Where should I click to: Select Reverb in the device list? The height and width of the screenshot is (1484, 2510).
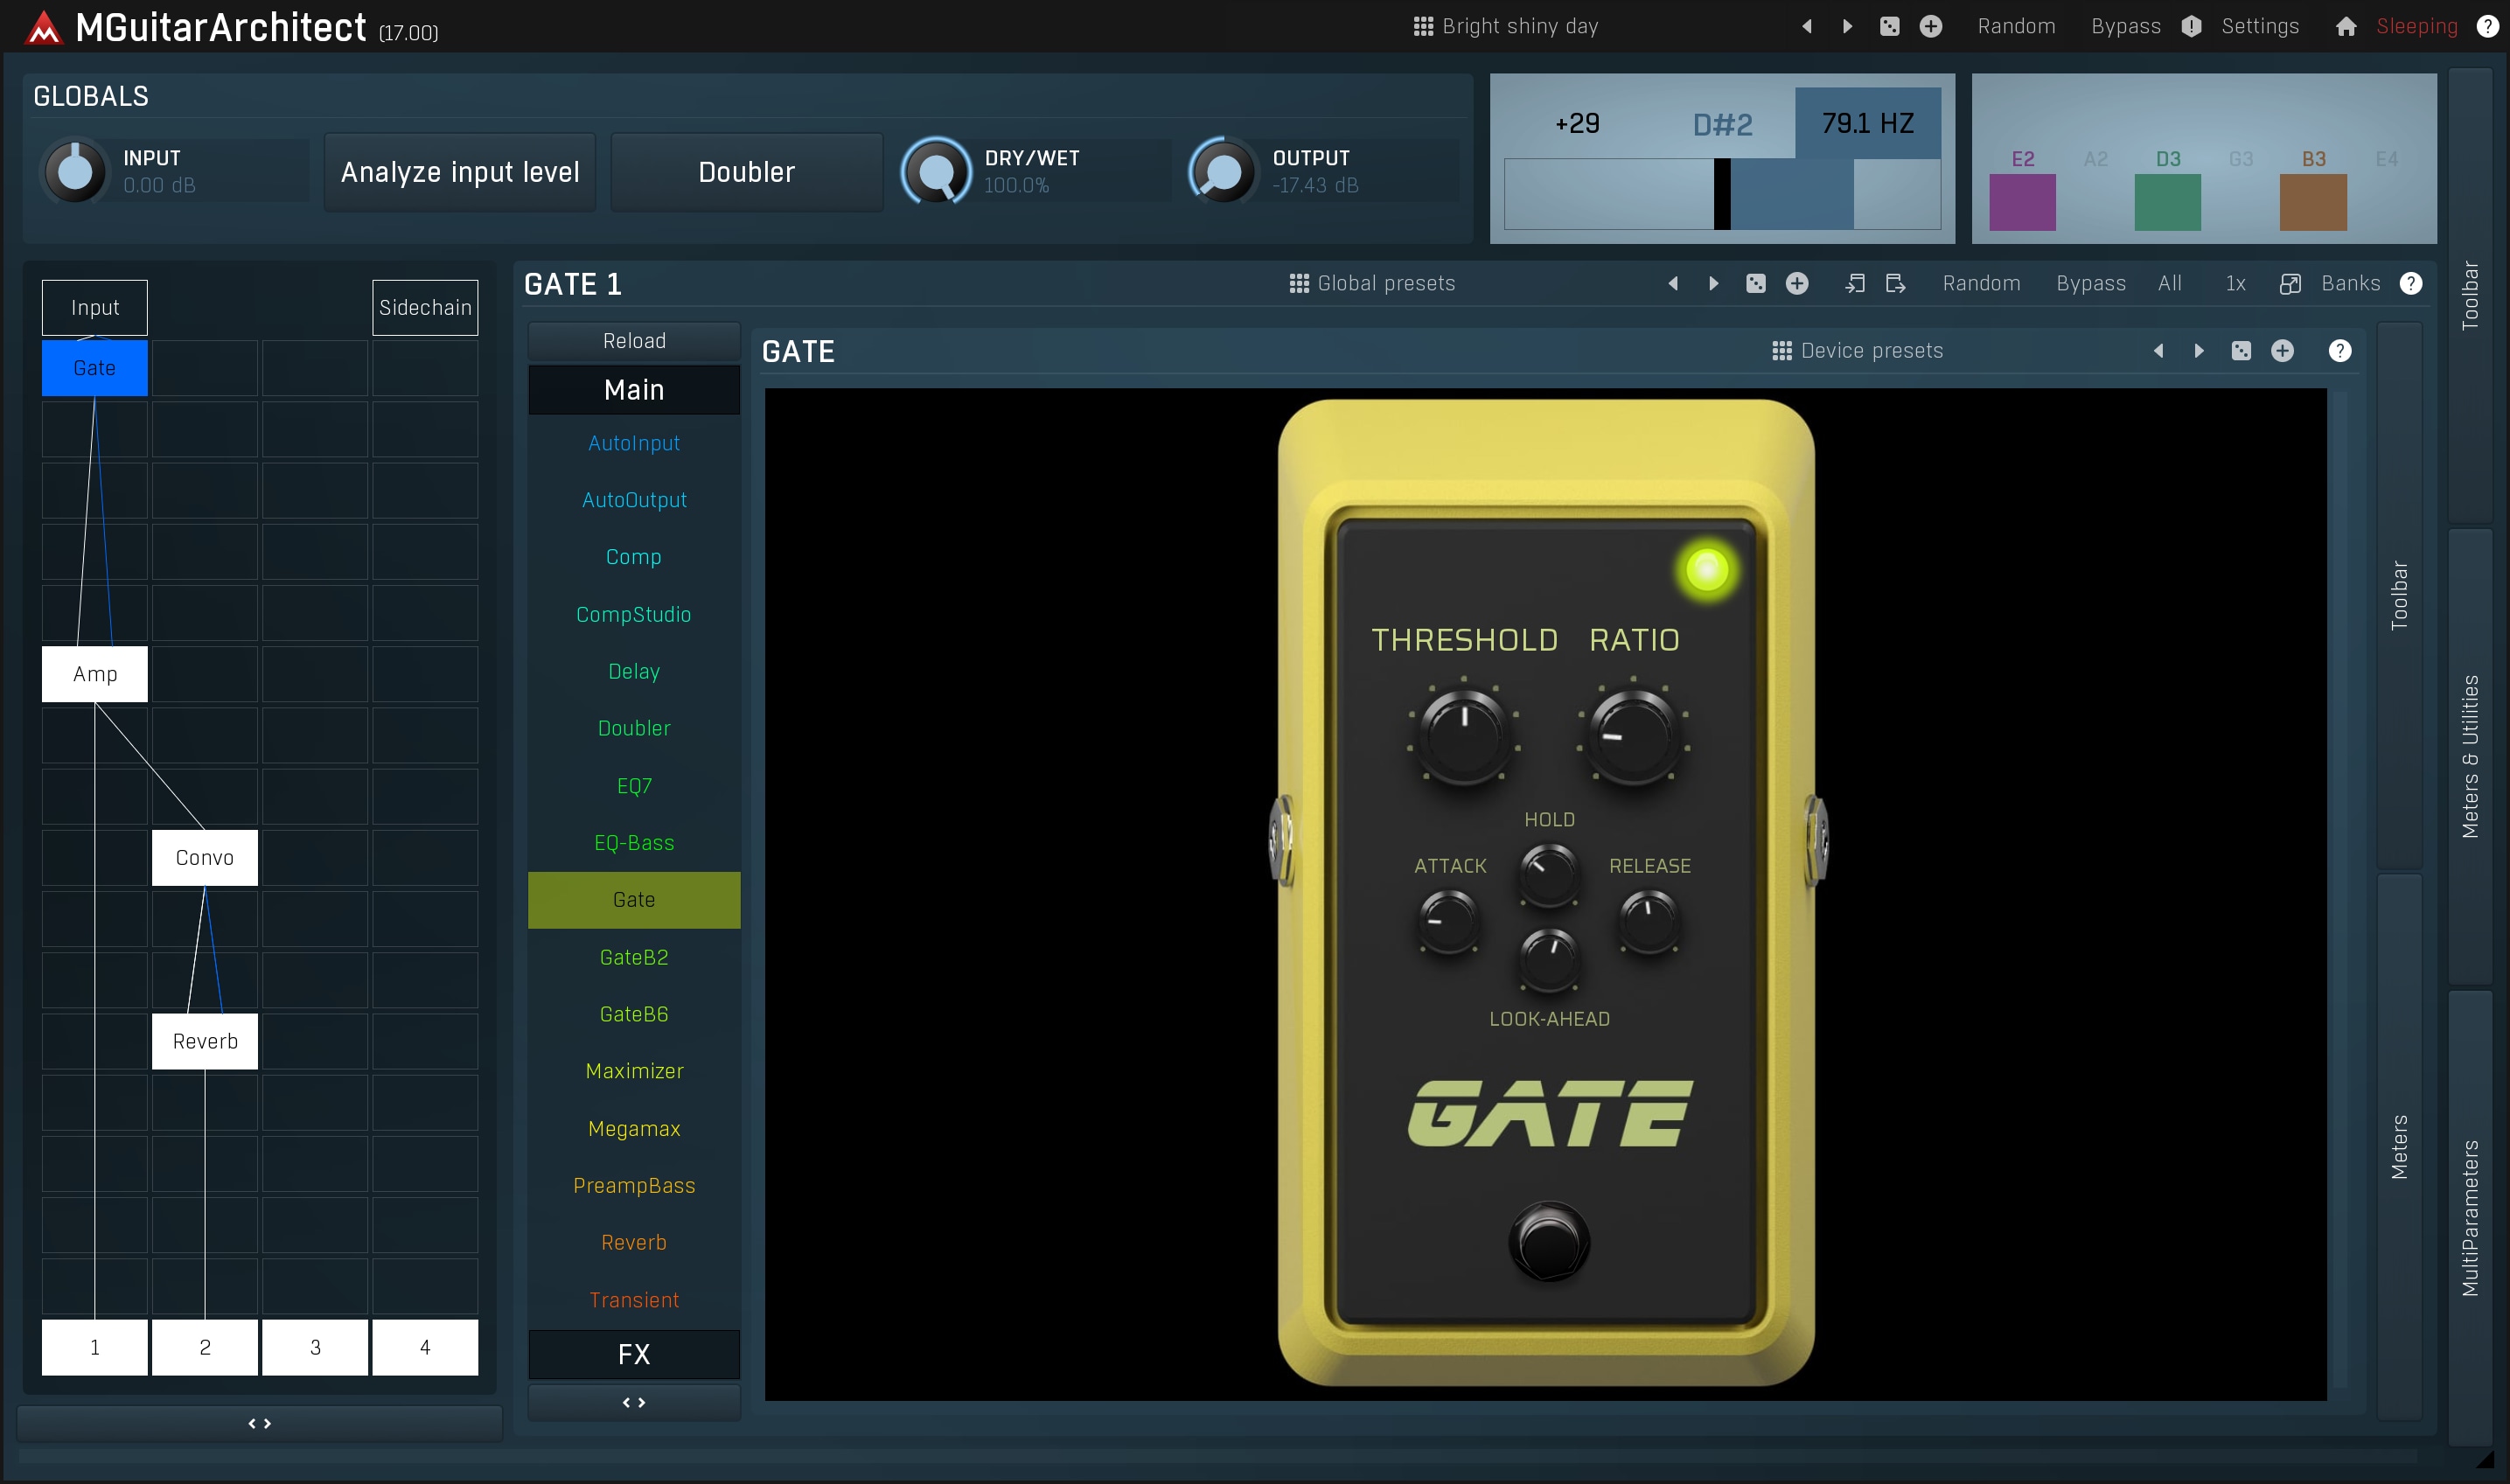pyautogui.click(x=634, y=1242)
